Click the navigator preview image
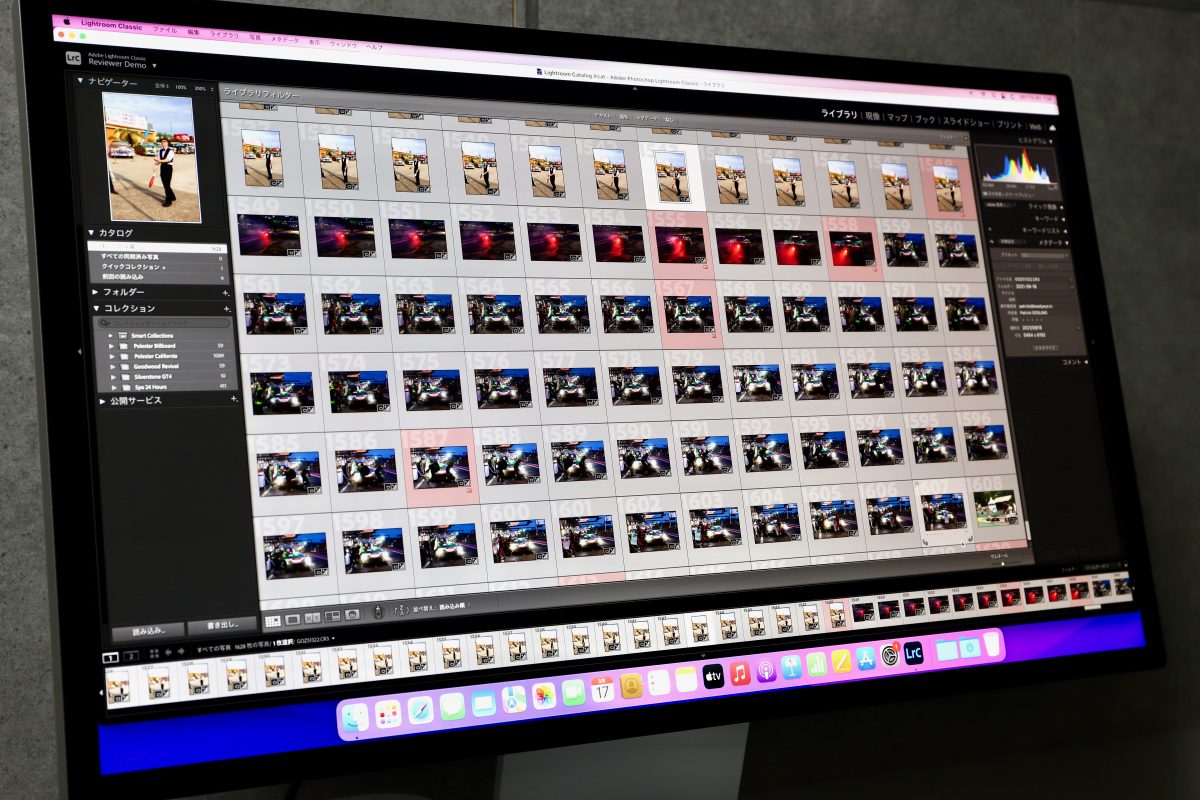The width and height of the screenshot is (1200, 800). (x=151, y=155)
